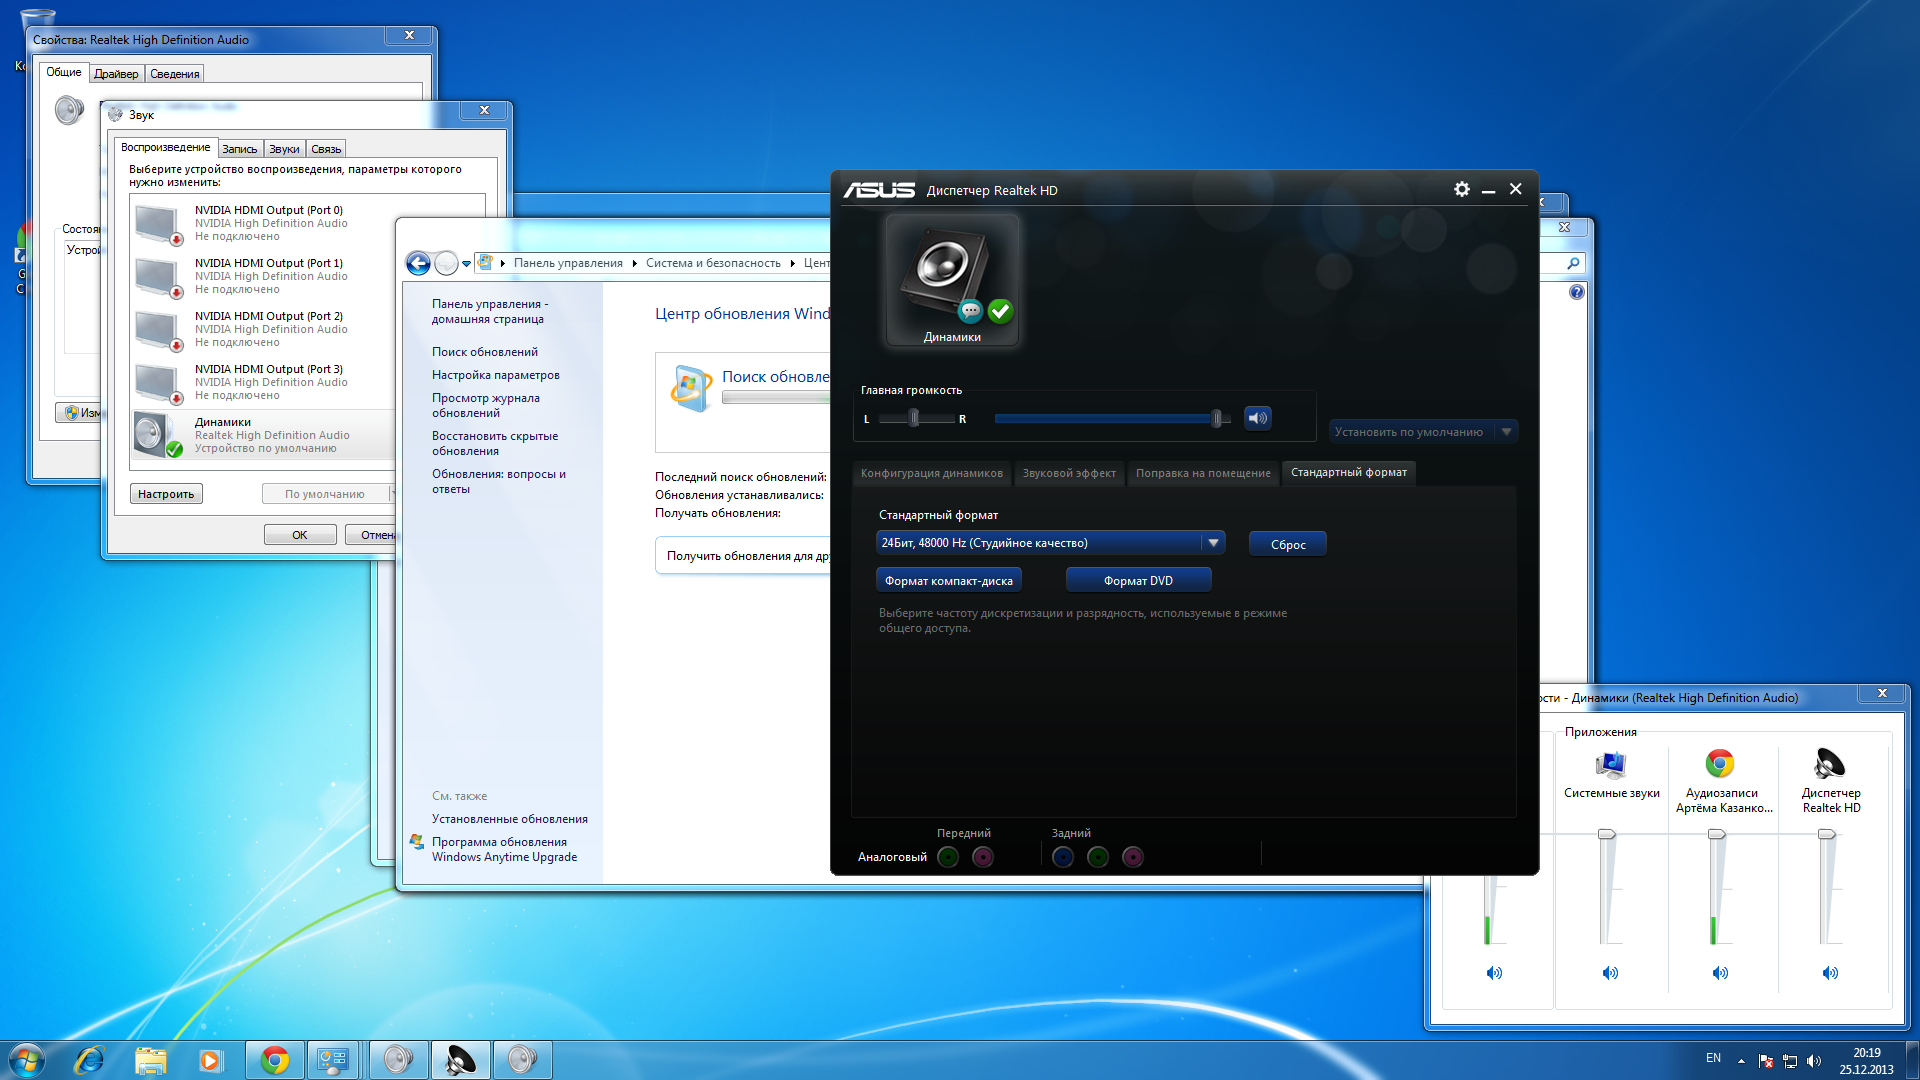Click OK in Звук dialog
The image size is (1920, 1080).
(x=300, y=535)
